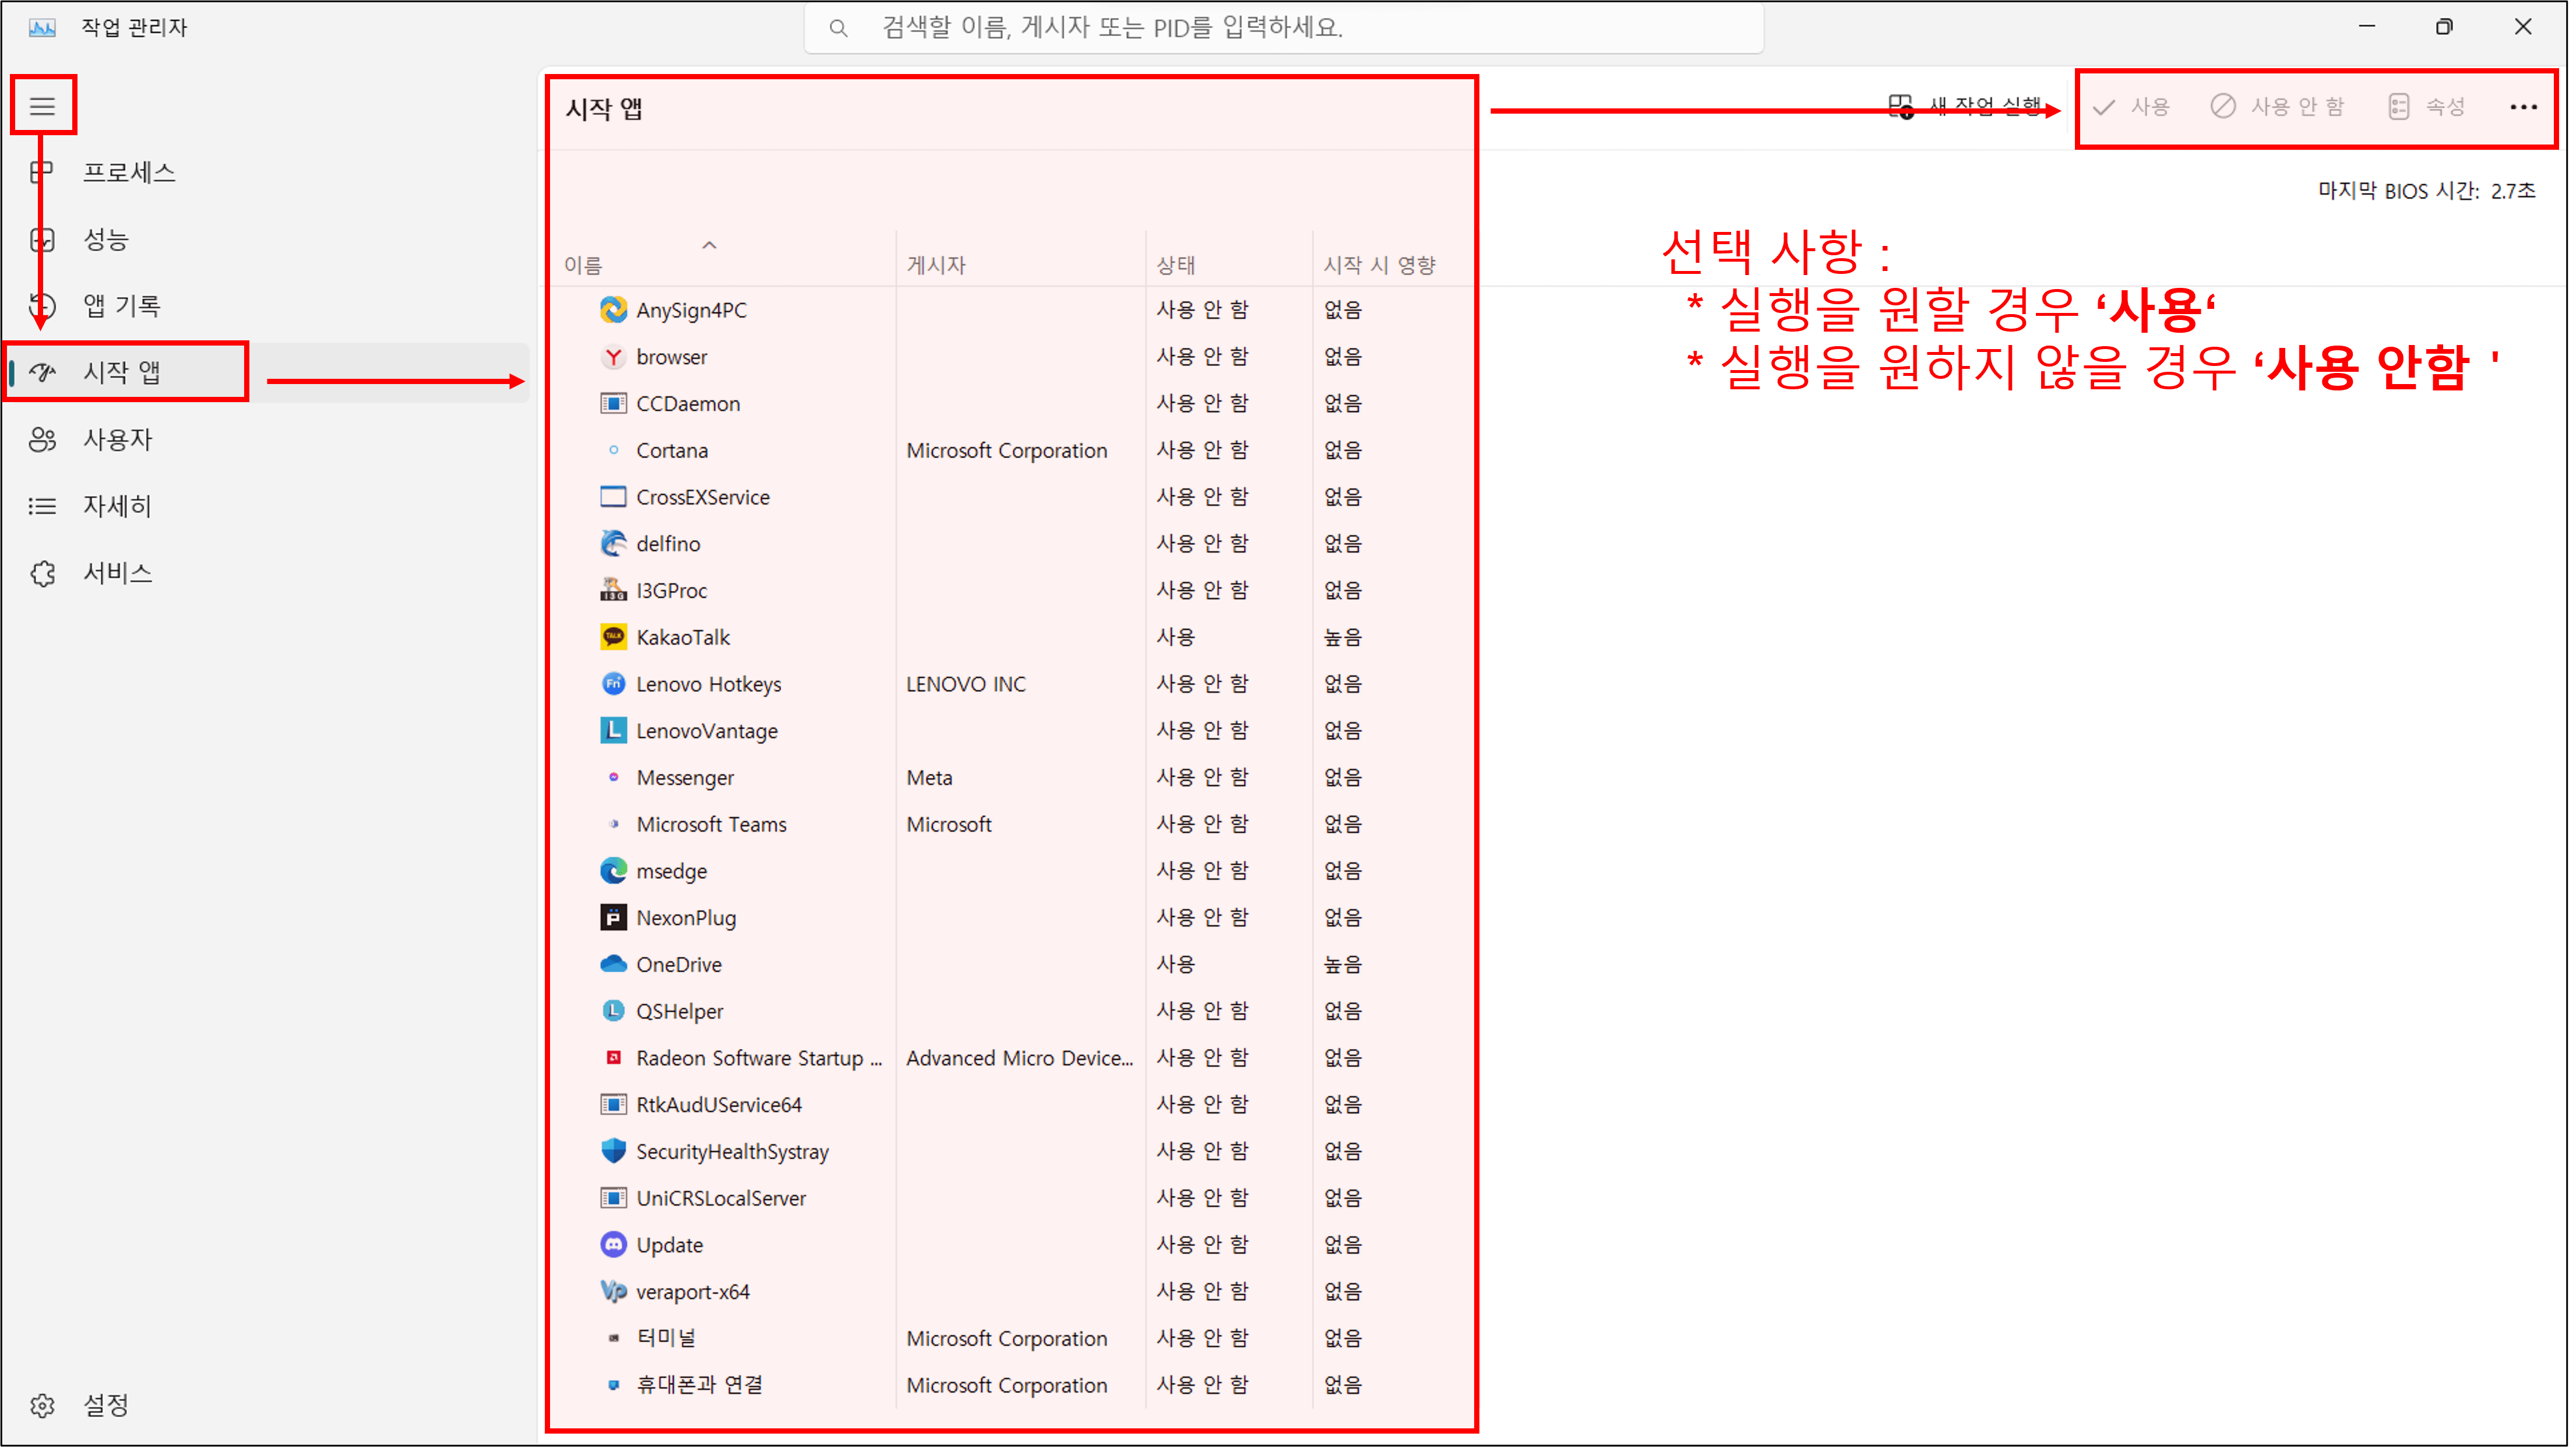Screen dimensions: 2576x1447
Task: Open the 앱 기록 (App history) page
Action: pos(122,306)
